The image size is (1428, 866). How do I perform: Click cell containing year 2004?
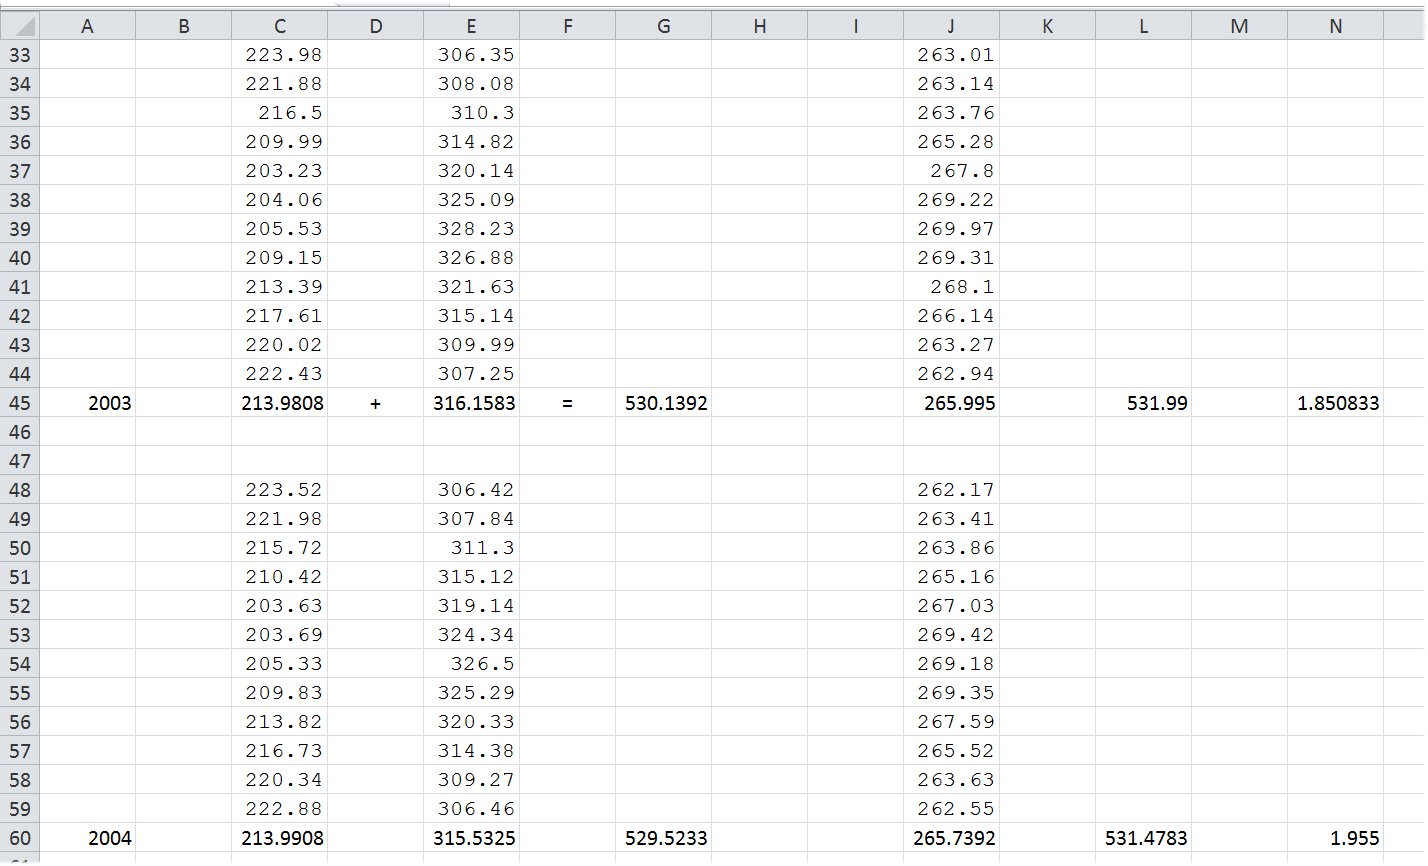coord(87,838)
